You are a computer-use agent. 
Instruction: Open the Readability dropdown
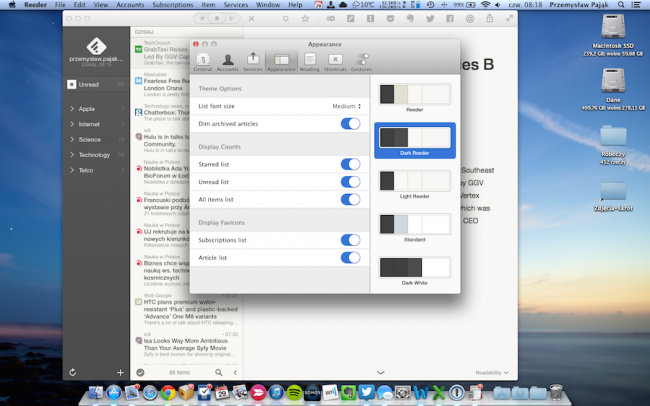point(492,372)
